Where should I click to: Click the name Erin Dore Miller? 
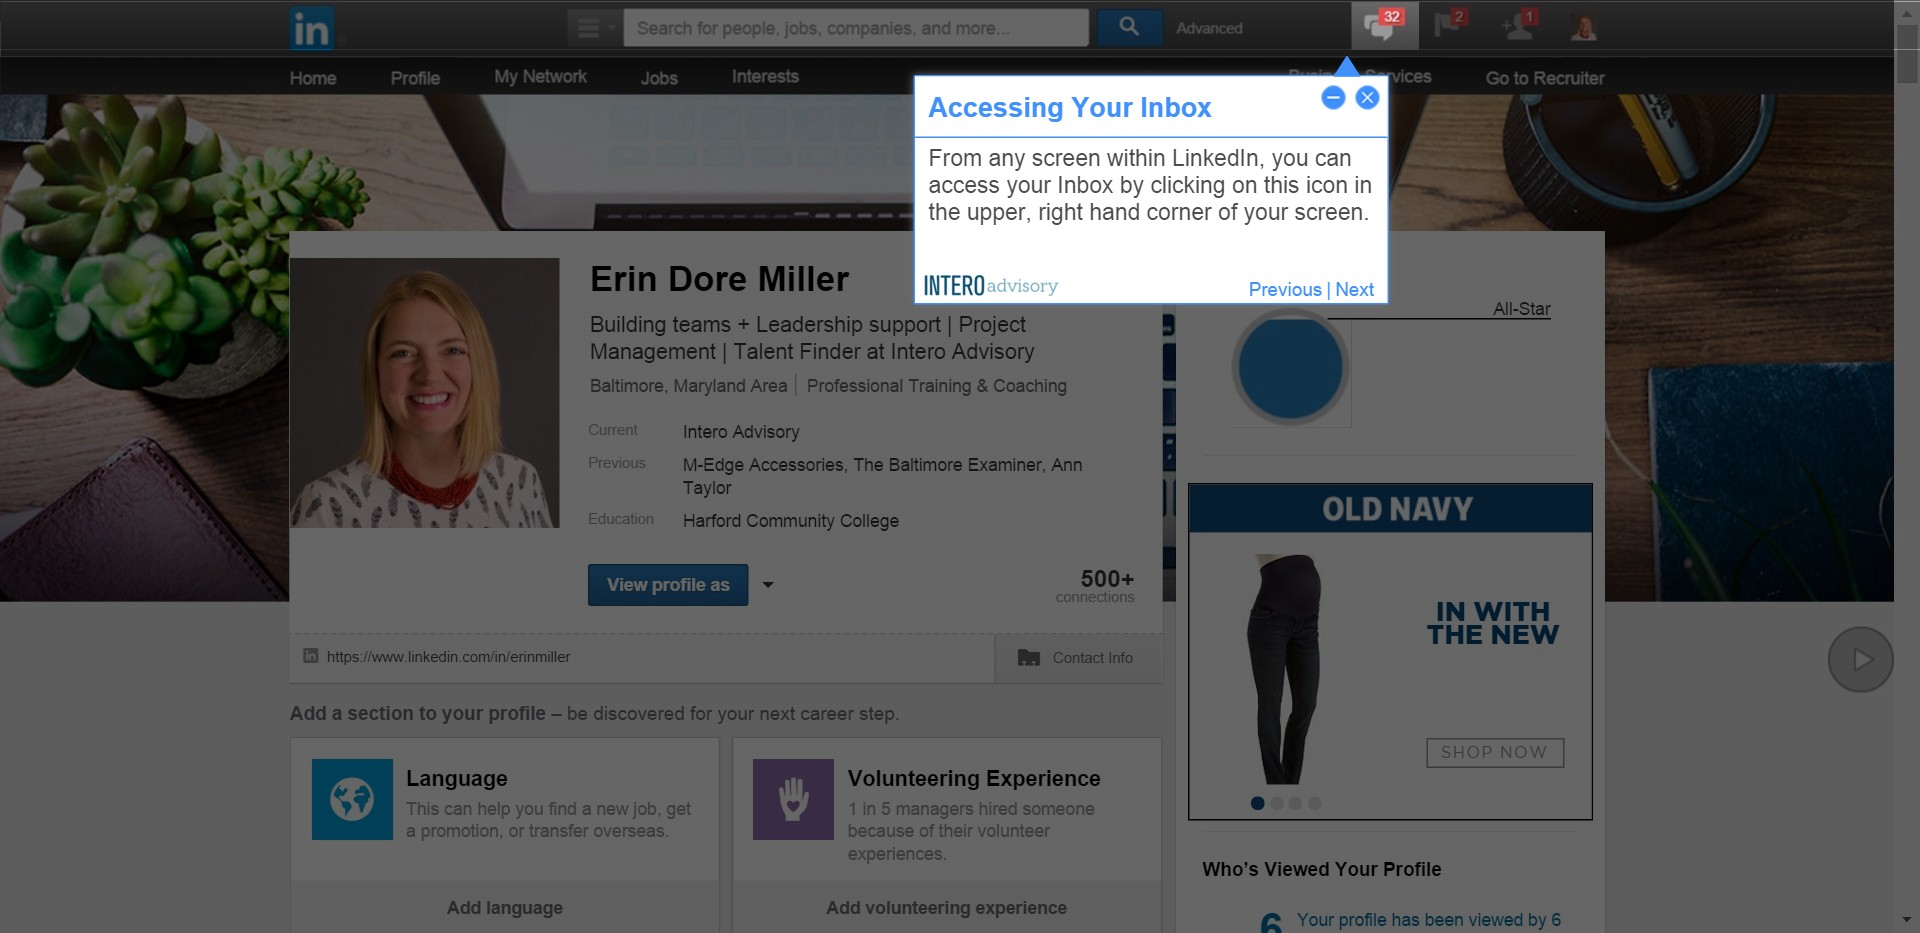(x=719, y=279)
